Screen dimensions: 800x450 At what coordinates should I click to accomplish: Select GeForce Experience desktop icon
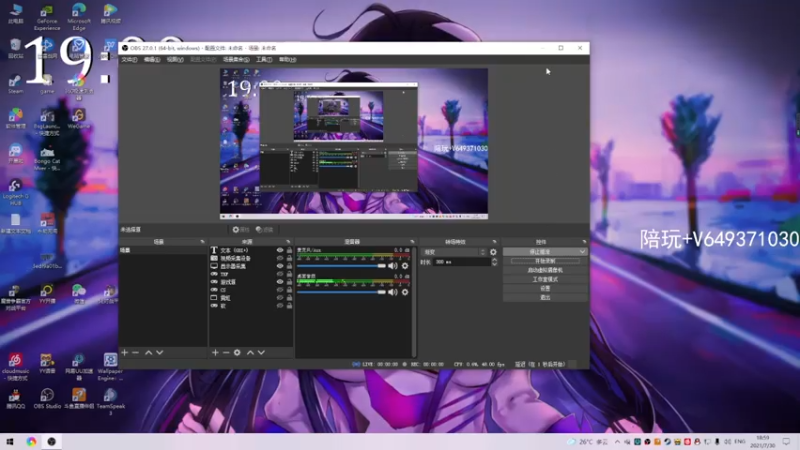pos(47,17)
